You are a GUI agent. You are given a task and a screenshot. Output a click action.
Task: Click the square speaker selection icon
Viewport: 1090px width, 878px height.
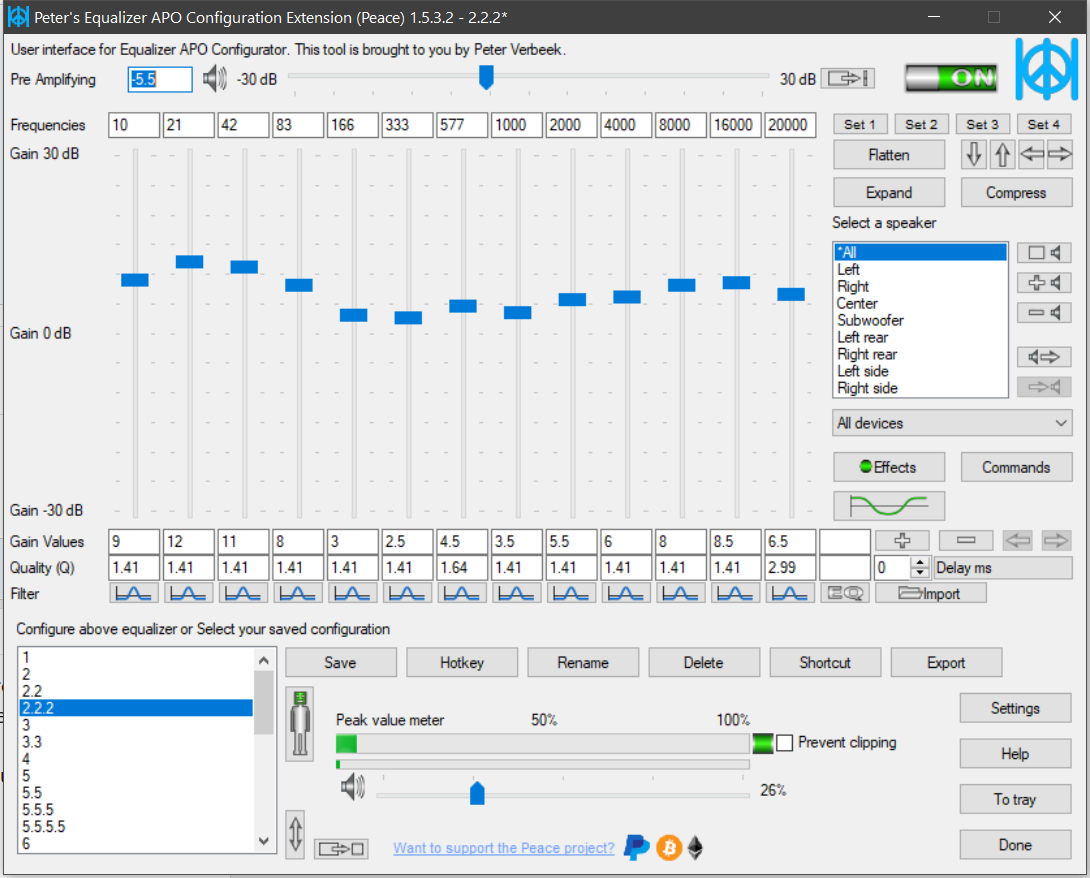point(1043,253)
